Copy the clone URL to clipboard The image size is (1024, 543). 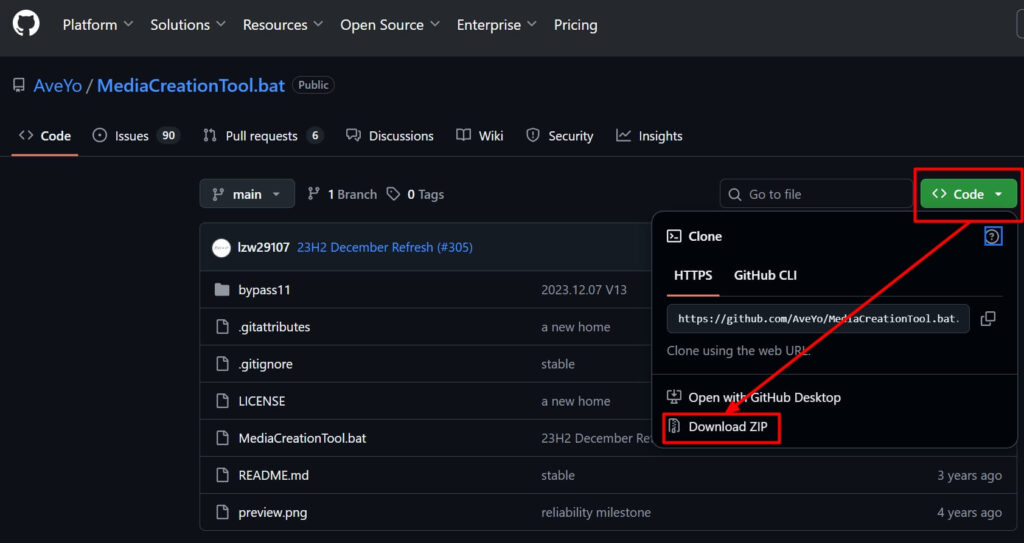[x=988, y=319]
